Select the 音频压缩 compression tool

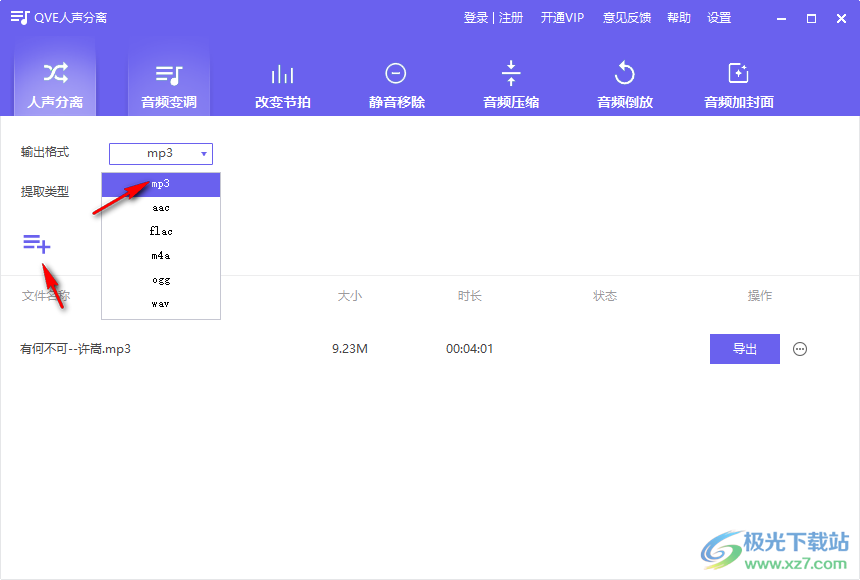coord(510,83)
